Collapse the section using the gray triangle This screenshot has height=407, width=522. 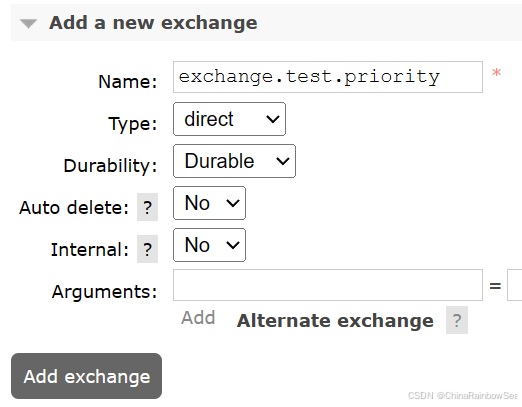[x=28, y=24]
